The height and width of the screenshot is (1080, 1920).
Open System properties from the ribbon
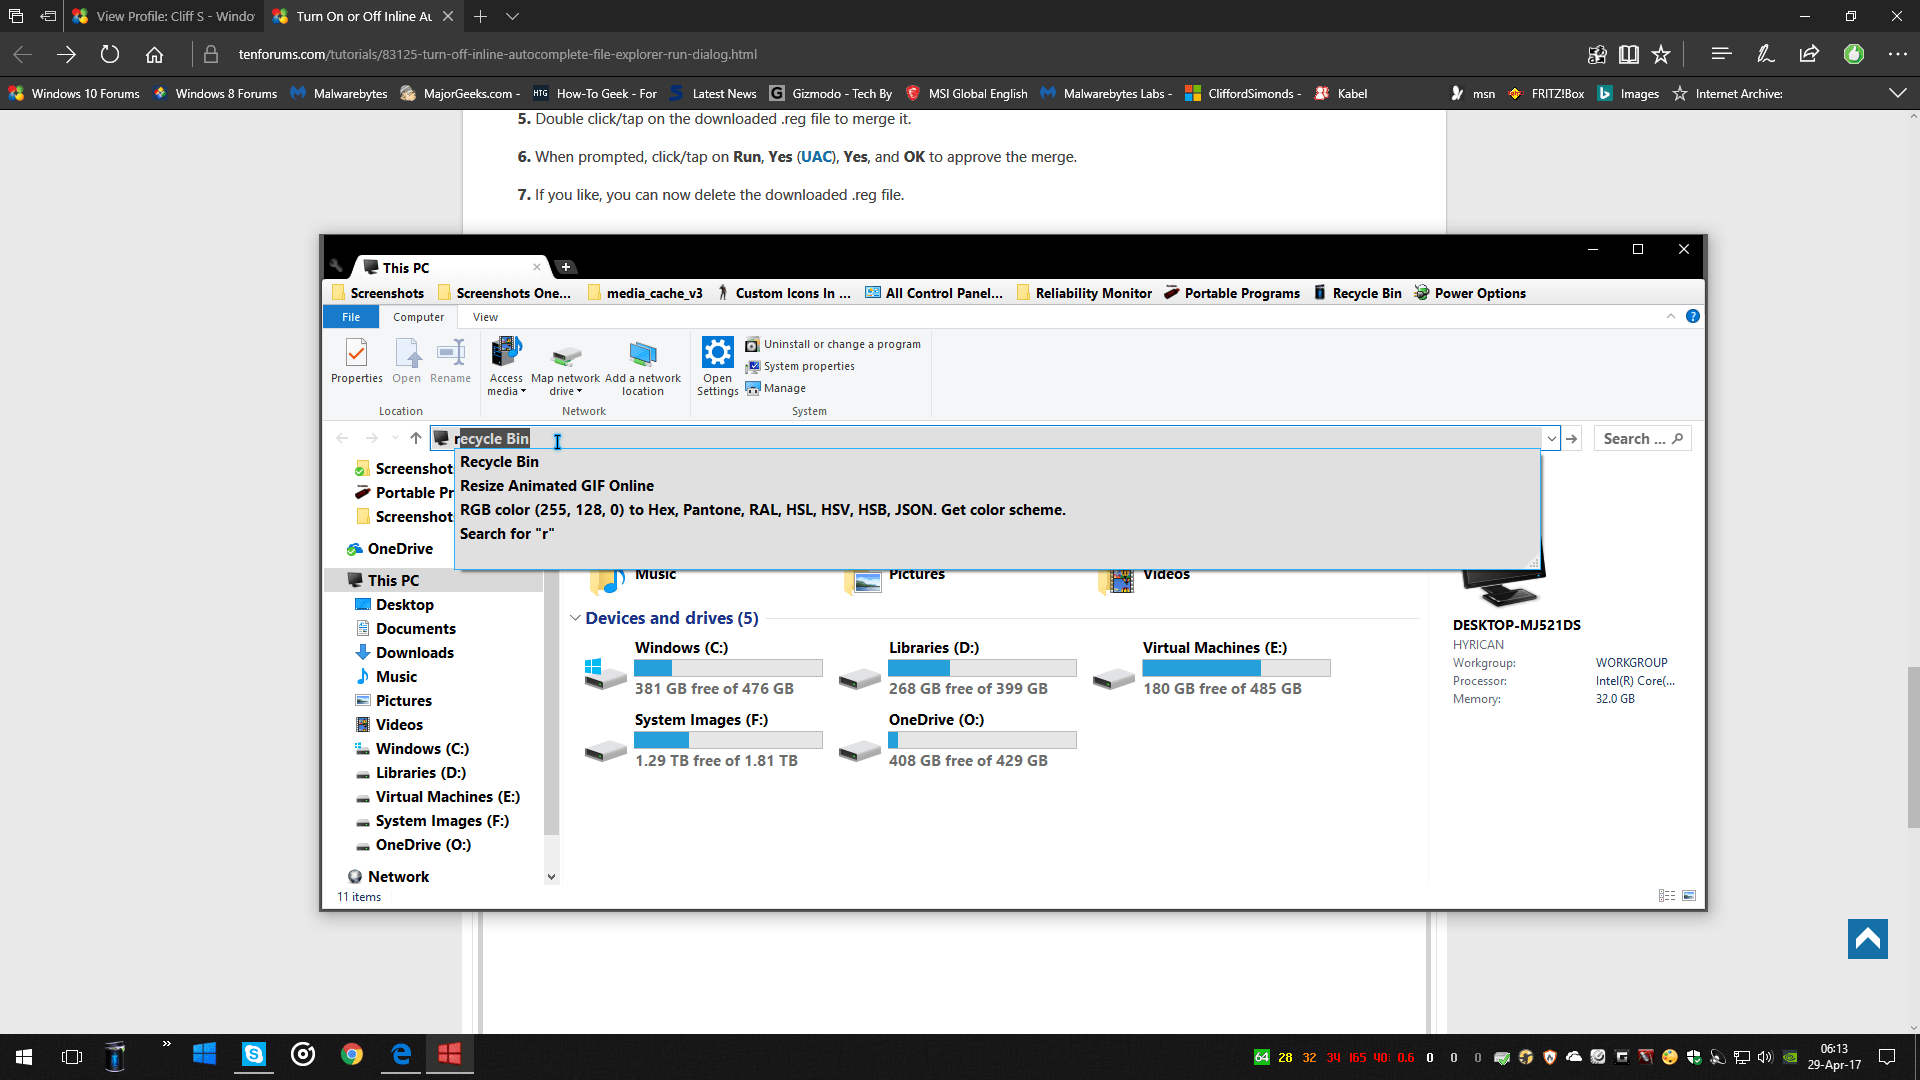(806, 366)
